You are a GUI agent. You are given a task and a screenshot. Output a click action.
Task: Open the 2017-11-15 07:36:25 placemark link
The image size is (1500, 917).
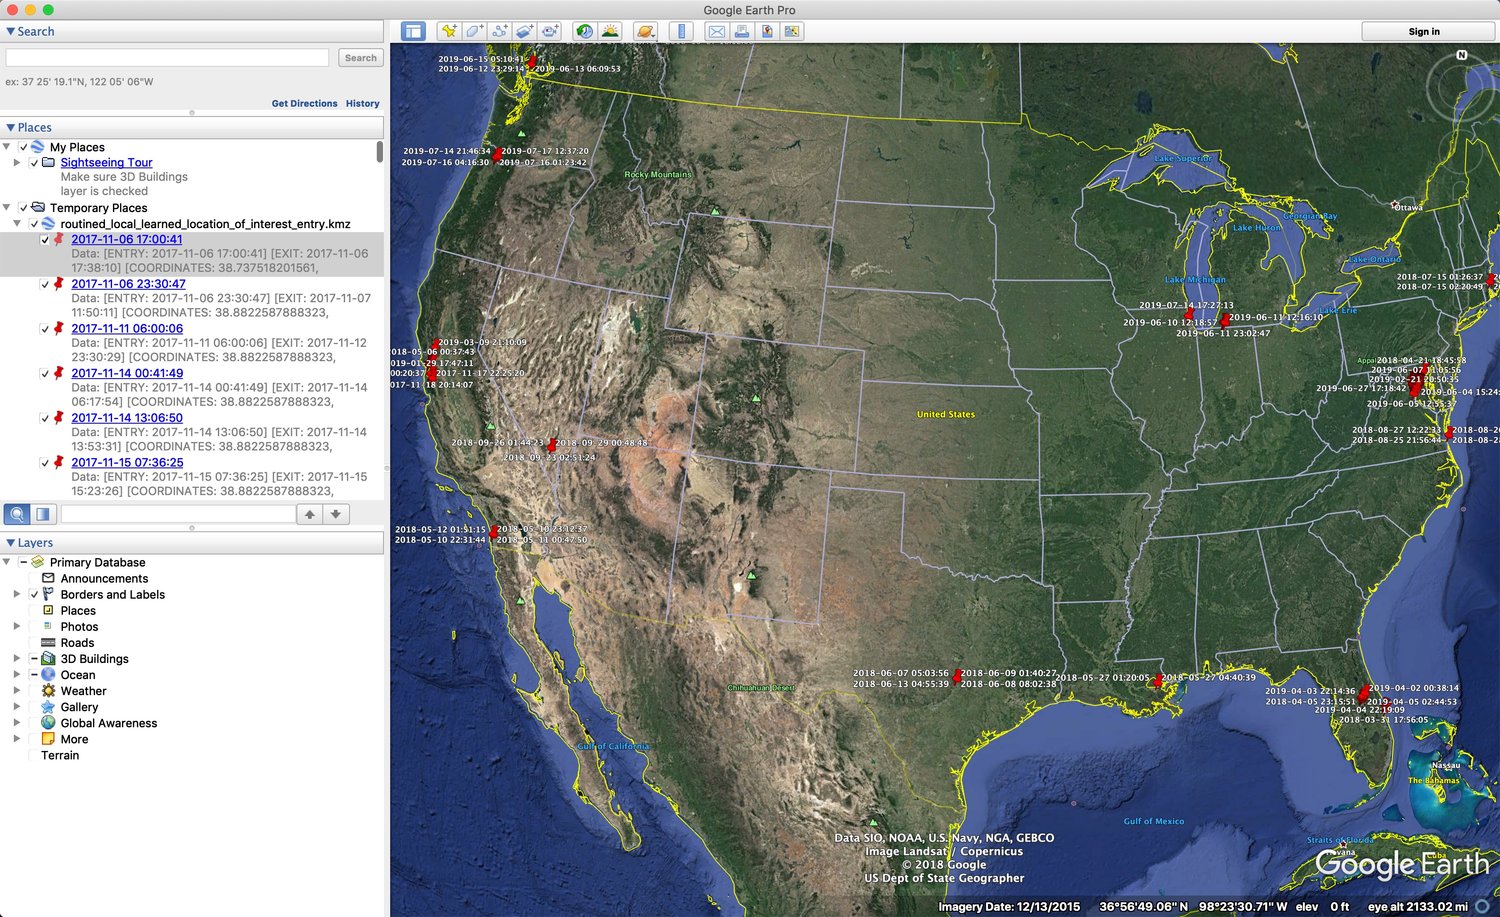click(x=127, y=463)
